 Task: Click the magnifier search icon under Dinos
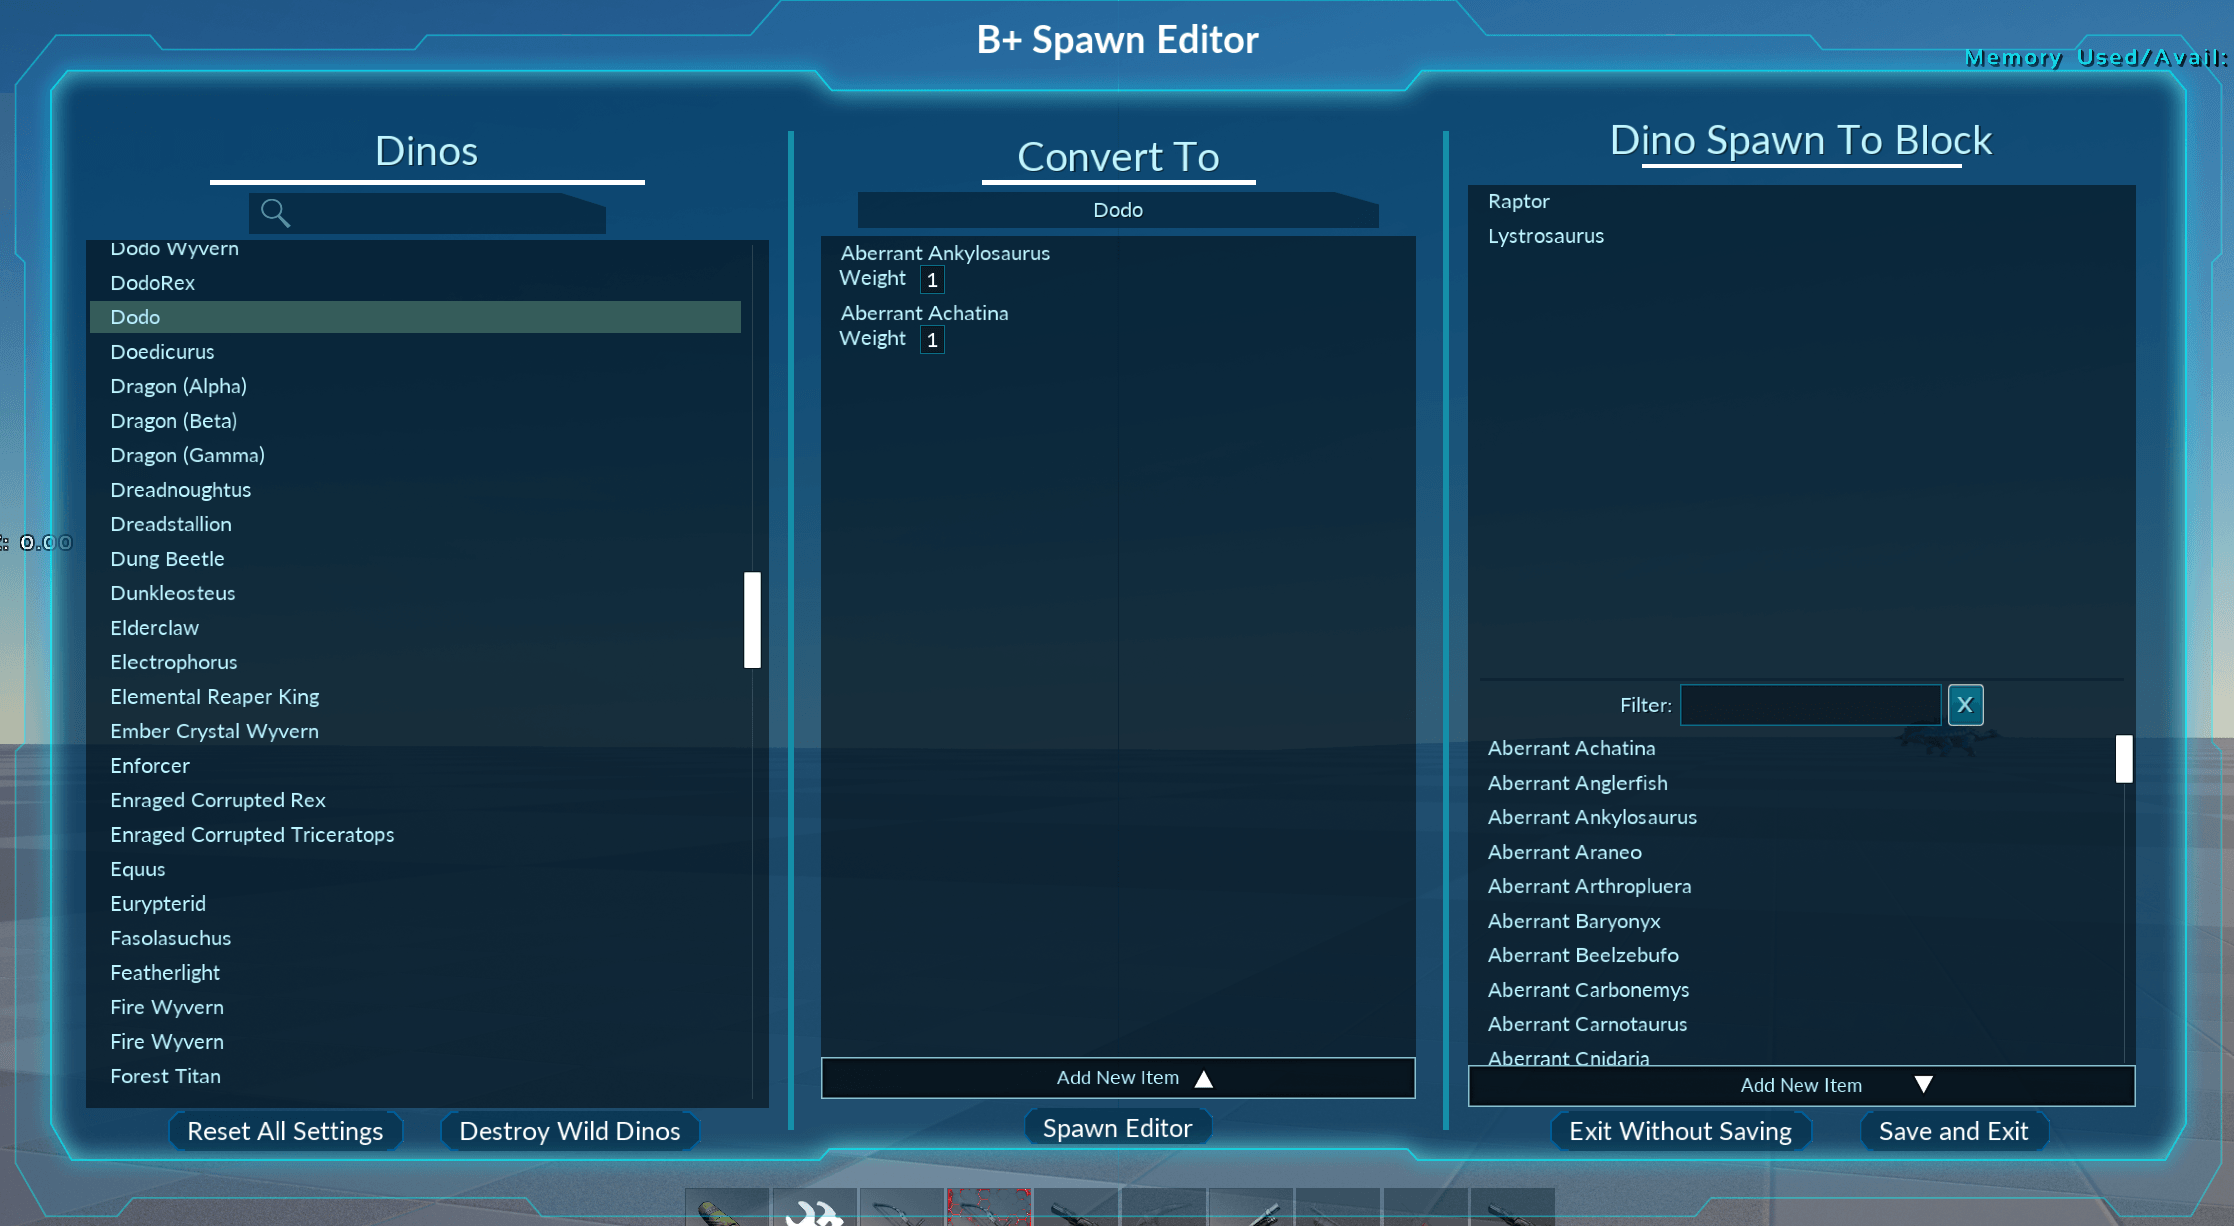coord(275,212)
